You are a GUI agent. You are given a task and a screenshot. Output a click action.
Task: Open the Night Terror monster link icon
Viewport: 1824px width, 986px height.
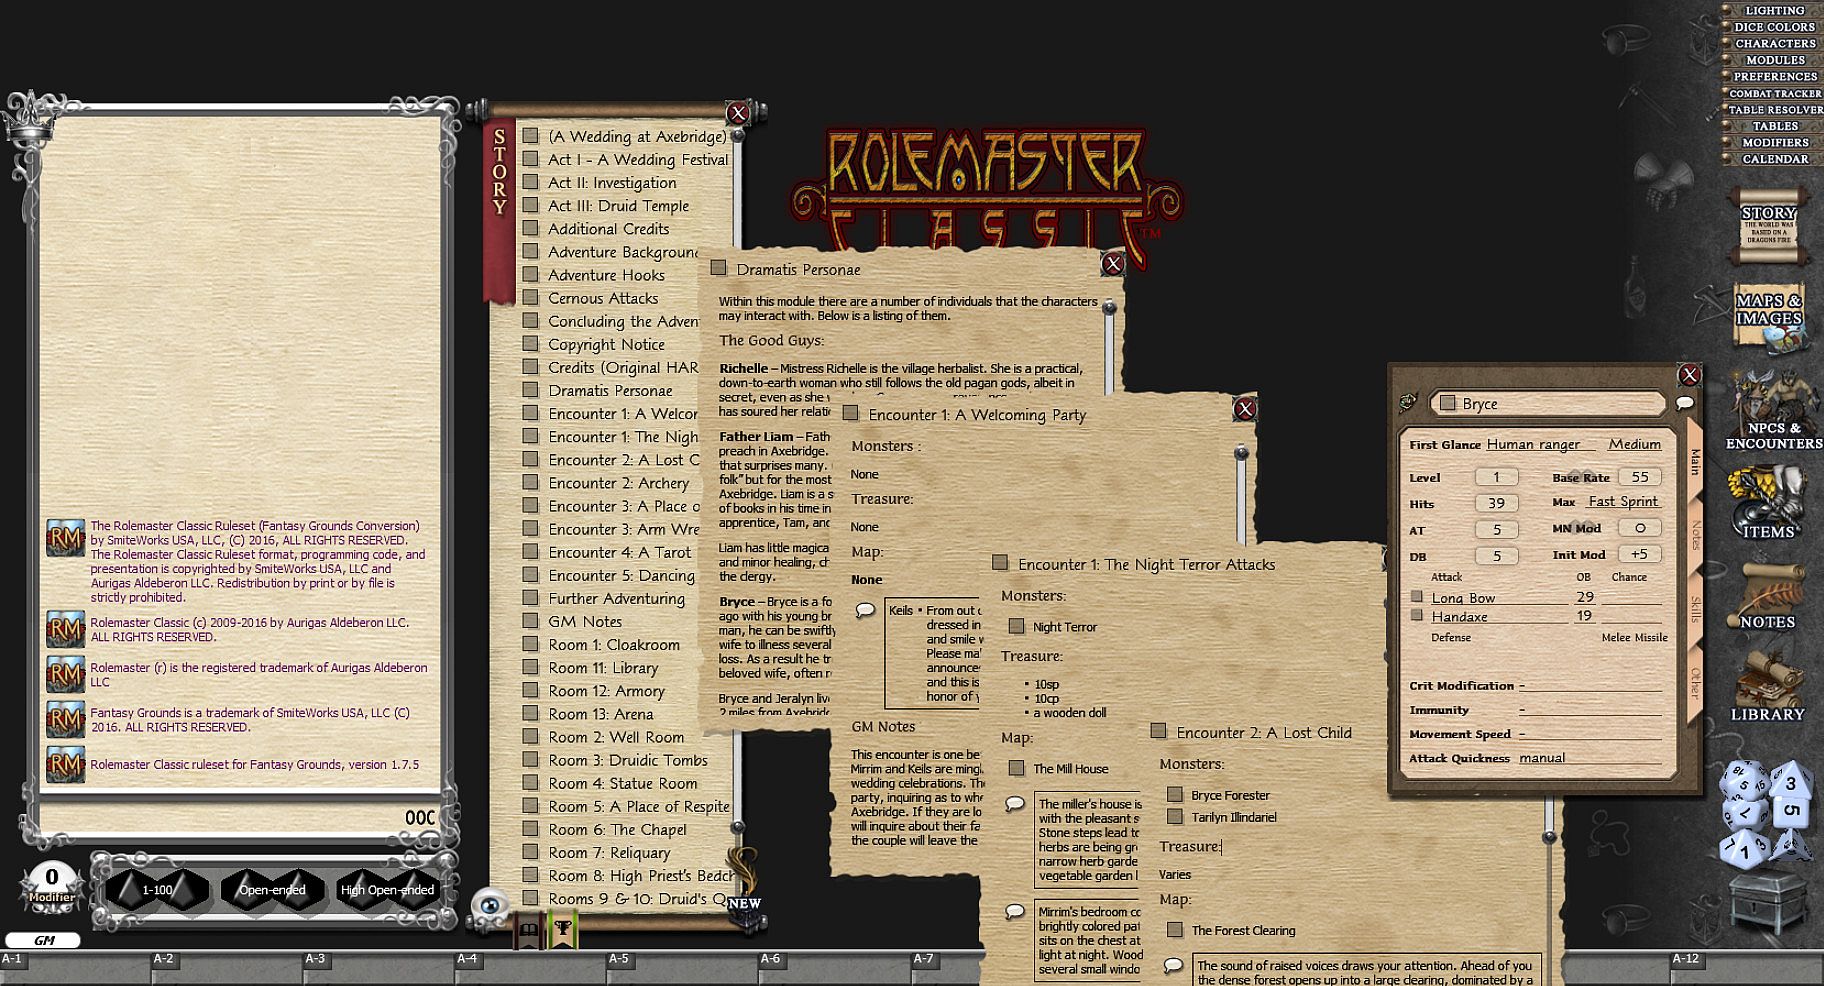1017,626
